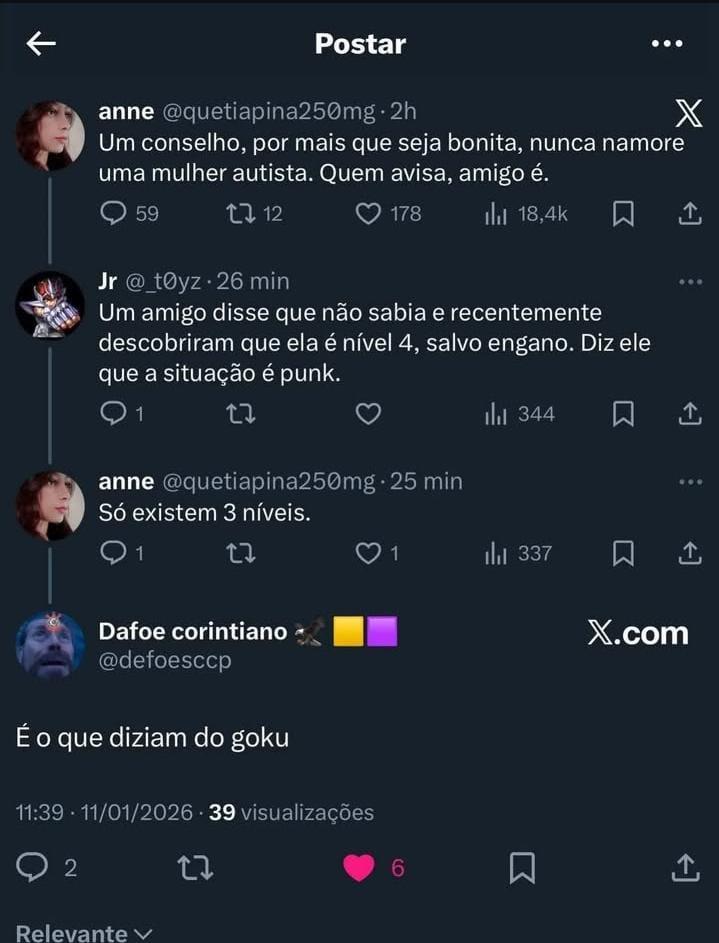Open Dafoe corintiano's profile picture
This screenshot has width=719, height=943.
(50, 645)
